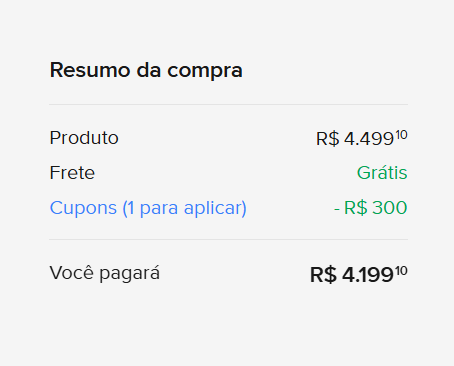454x366 pixels.
Task: Click the R$ symbol in the total price
Action: coord(323,275)
